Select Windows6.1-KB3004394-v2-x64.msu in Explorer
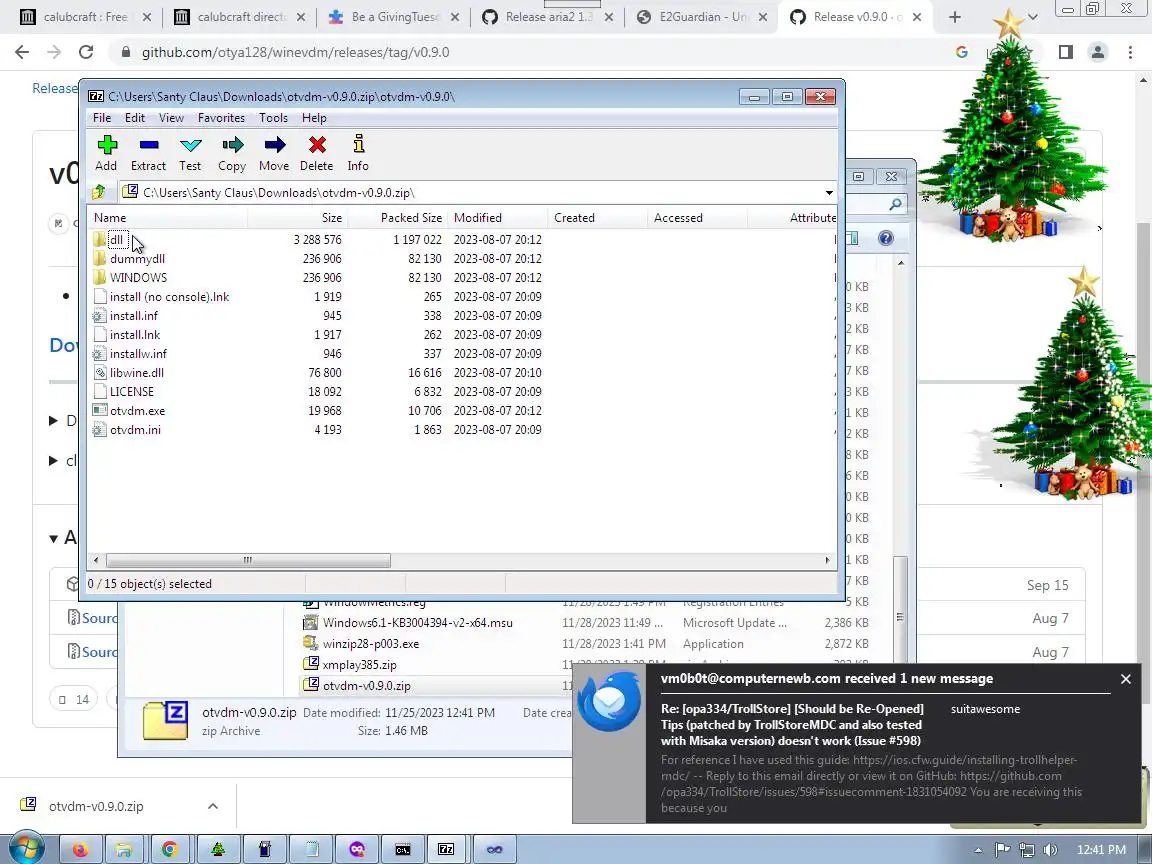The image size is (1152, 864). pyautogui.click(x=417, y=623)
